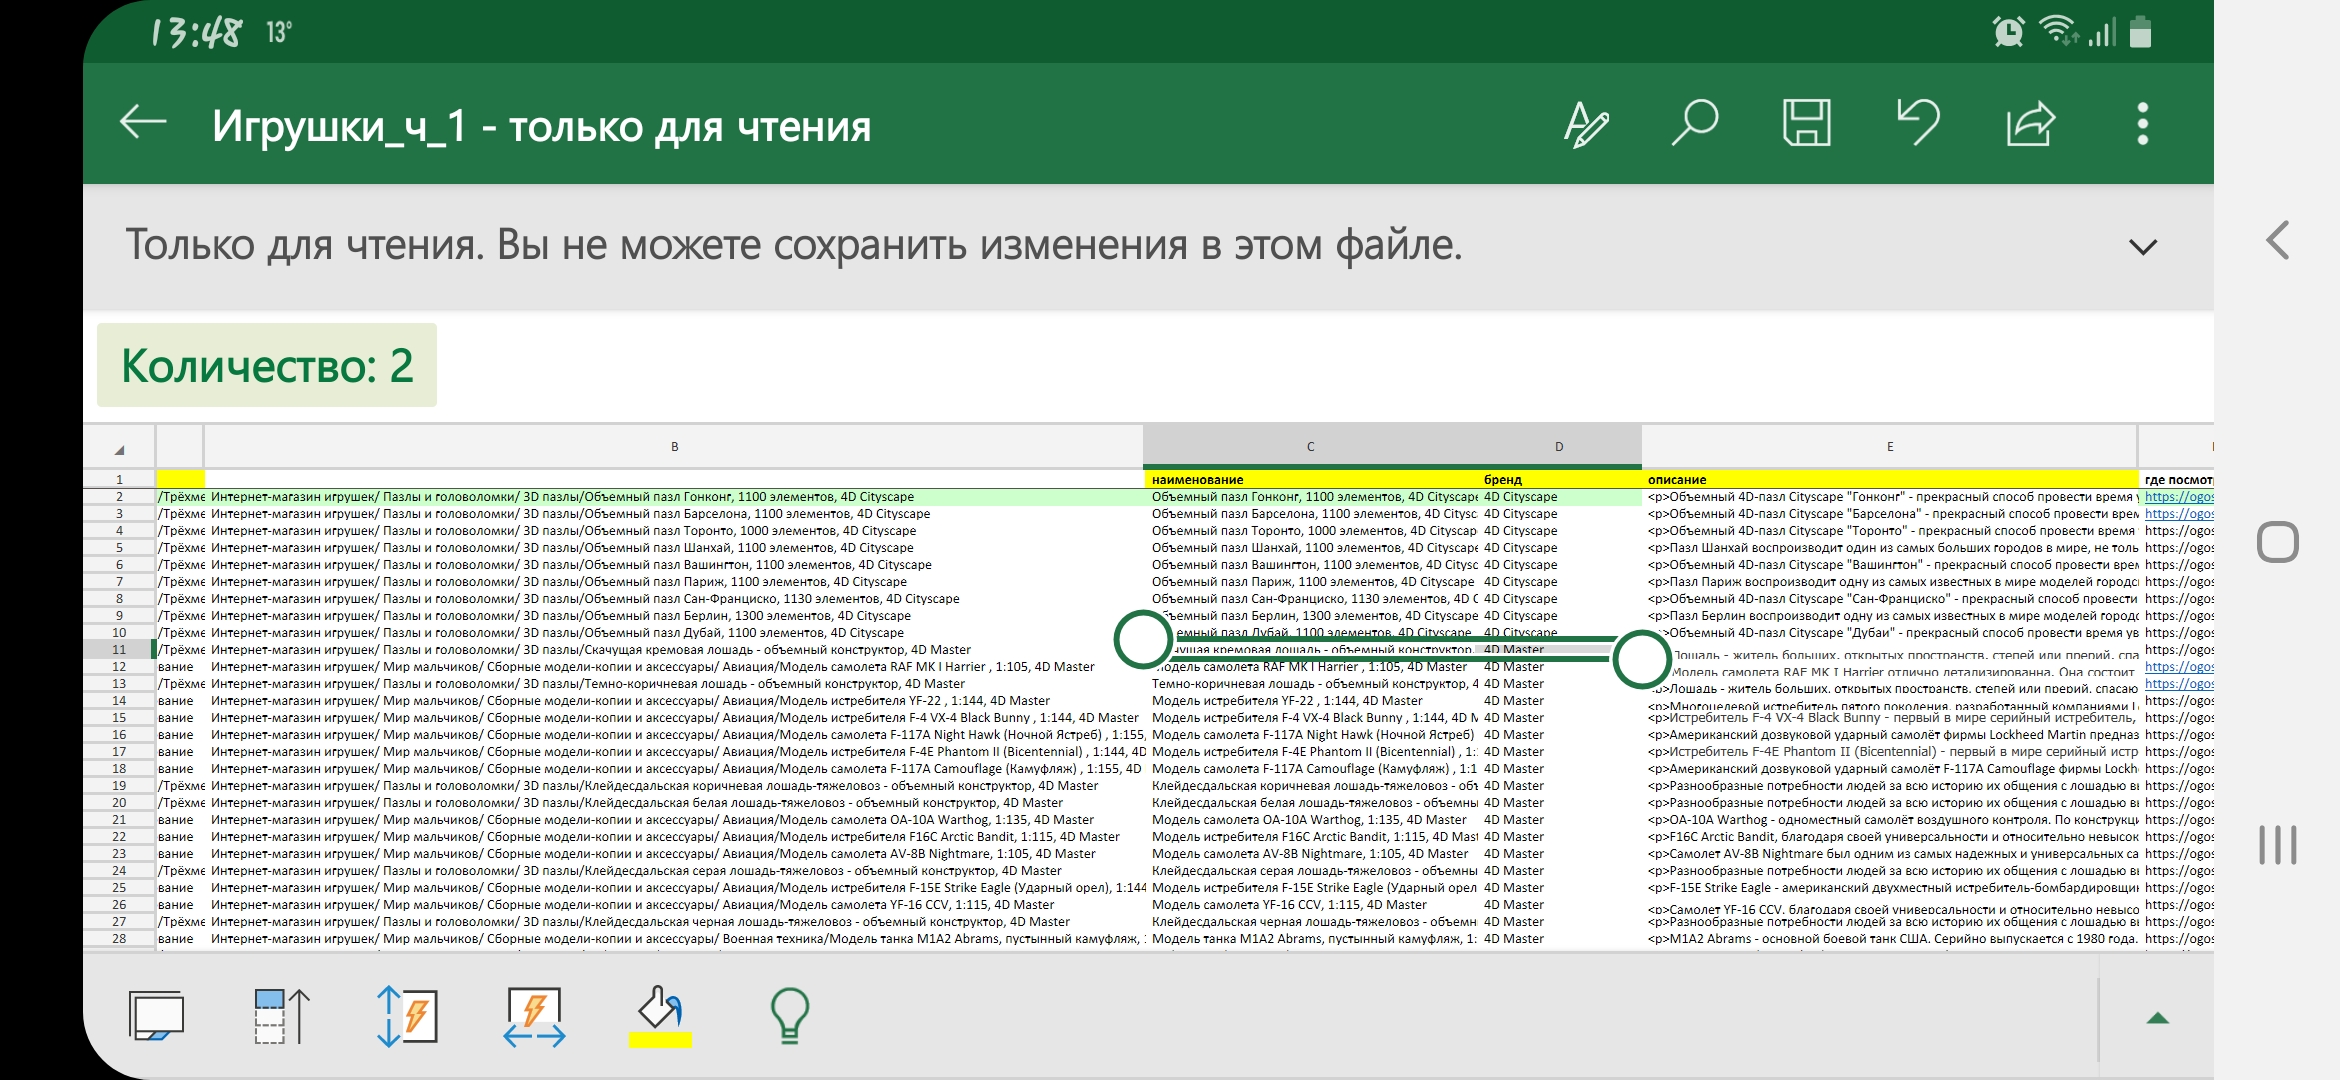The width and height of the screenshot is (2340, 1080).
Task: Open the lightbulb Tell Me icon
Action: (x=789, y=1016)
